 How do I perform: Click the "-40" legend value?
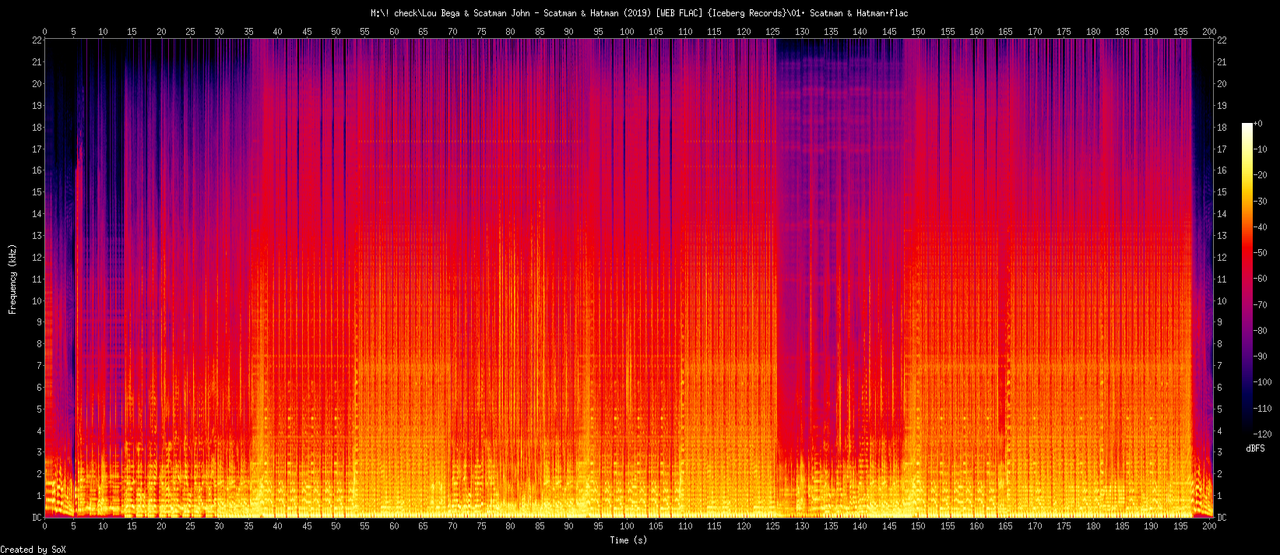click(1262, 227)
